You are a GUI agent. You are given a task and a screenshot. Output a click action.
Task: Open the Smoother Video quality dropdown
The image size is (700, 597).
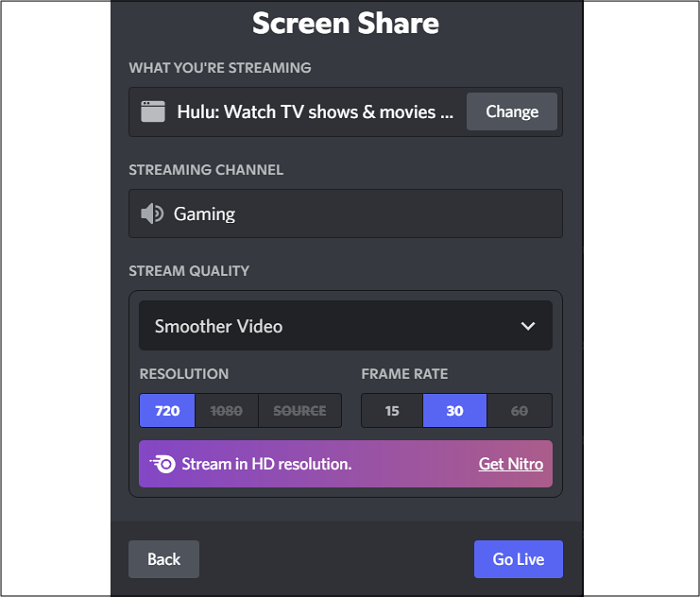[x=346, y=326]
